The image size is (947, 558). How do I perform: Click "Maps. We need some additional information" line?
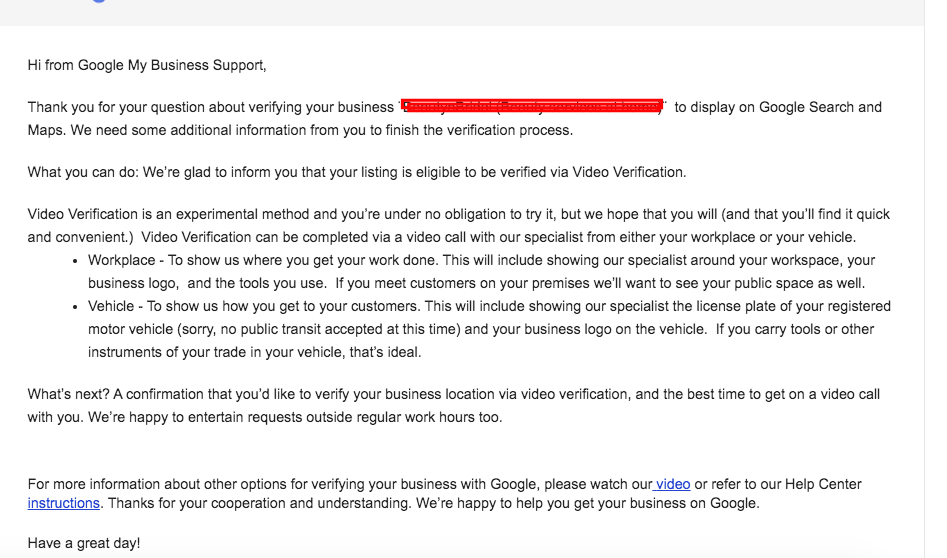pyautogui.click(x=300, y=130)
